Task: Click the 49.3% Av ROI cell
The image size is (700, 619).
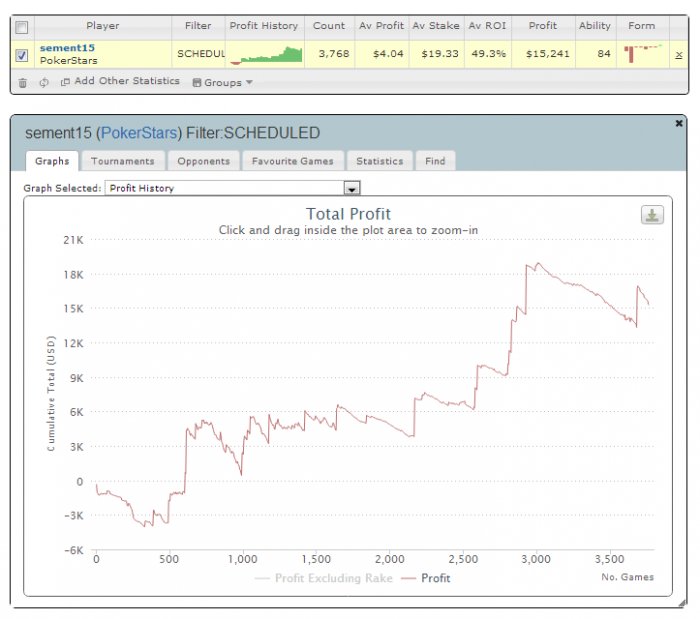Action: (488, 54)
